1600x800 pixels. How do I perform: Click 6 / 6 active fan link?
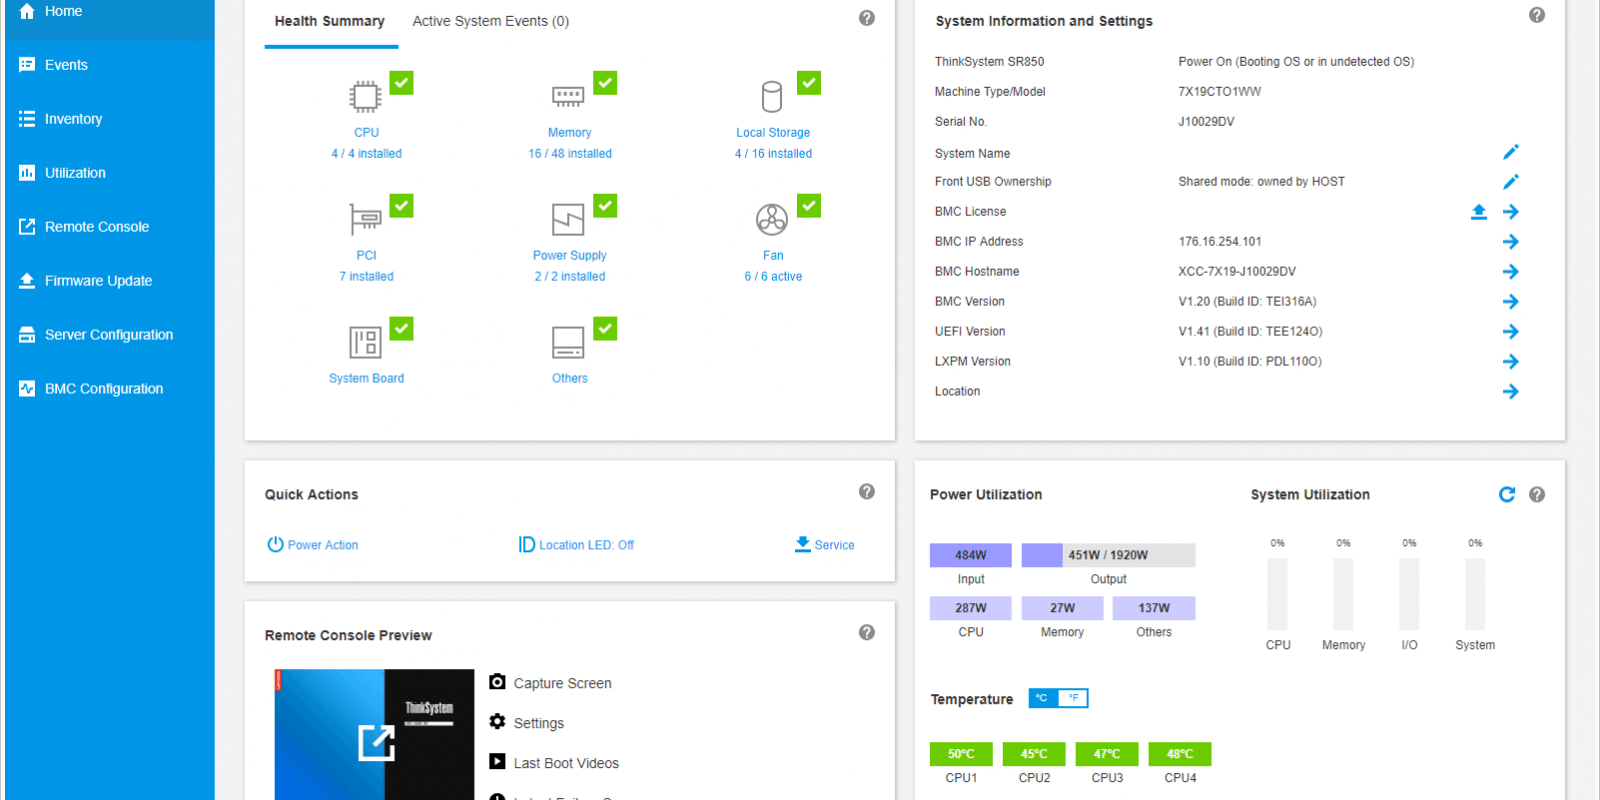click(773, 277)
